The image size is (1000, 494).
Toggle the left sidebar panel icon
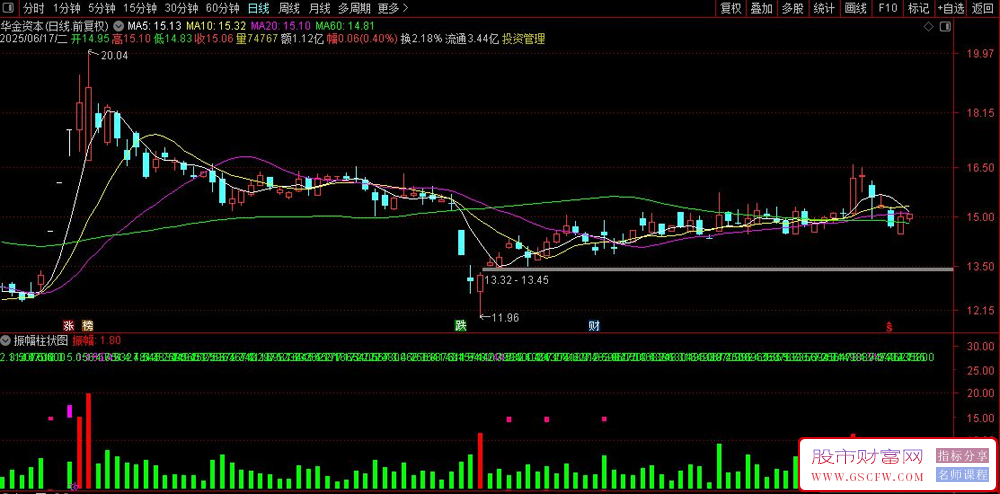(x=10, y=8)
